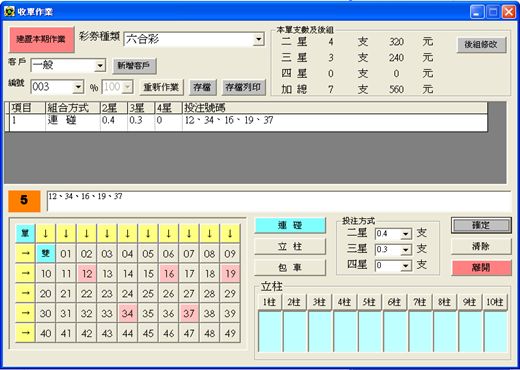The height and width of the screenshot is (370, 520).
Task: Open the 客戶 一般 dropdown
Action: (100, 65)
